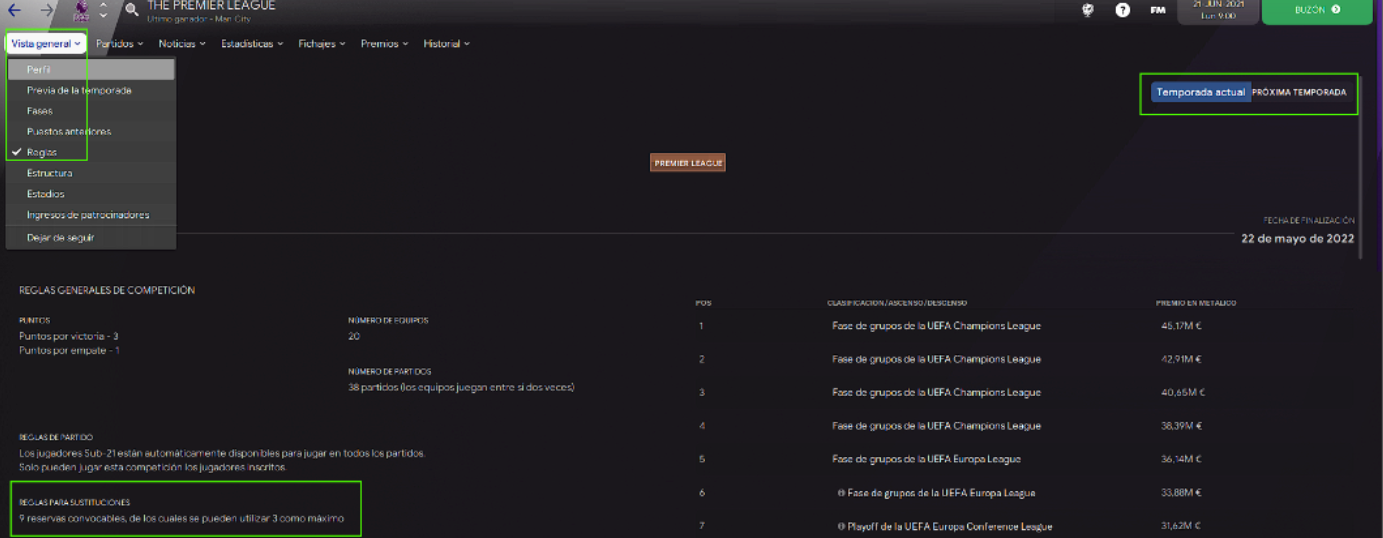Click the 21 JUN 2021 date button

1218,10
